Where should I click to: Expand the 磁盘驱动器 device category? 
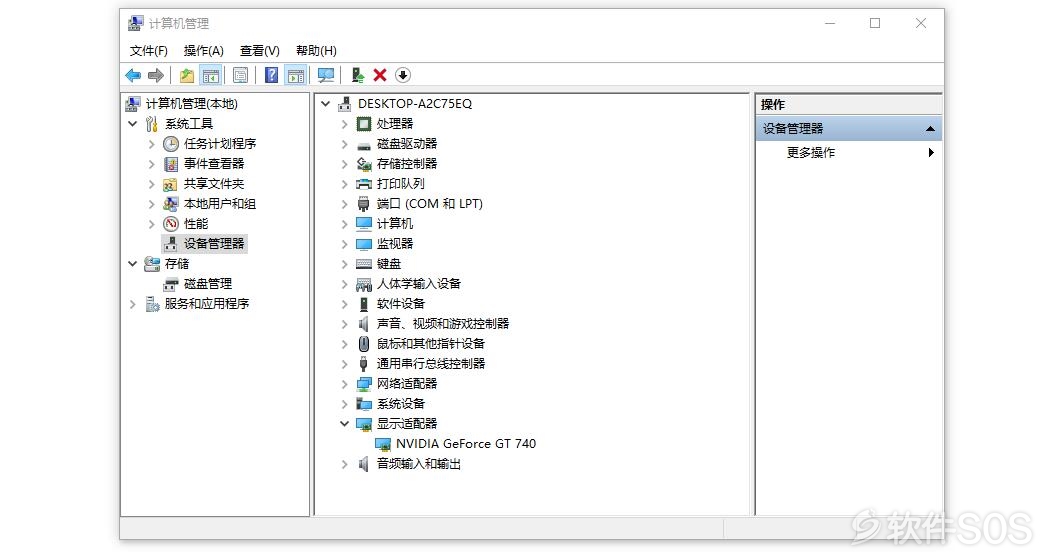pyautogui.click(x=344, y=144)
